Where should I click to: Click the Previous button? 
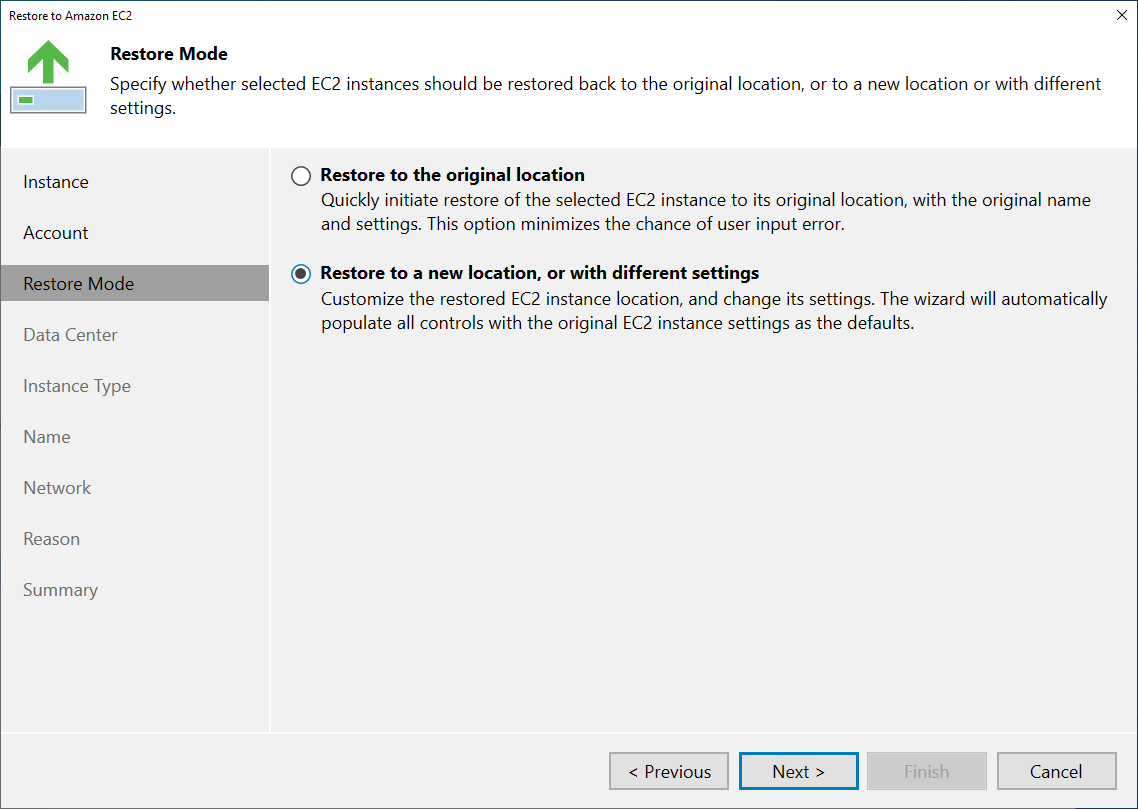668,771
